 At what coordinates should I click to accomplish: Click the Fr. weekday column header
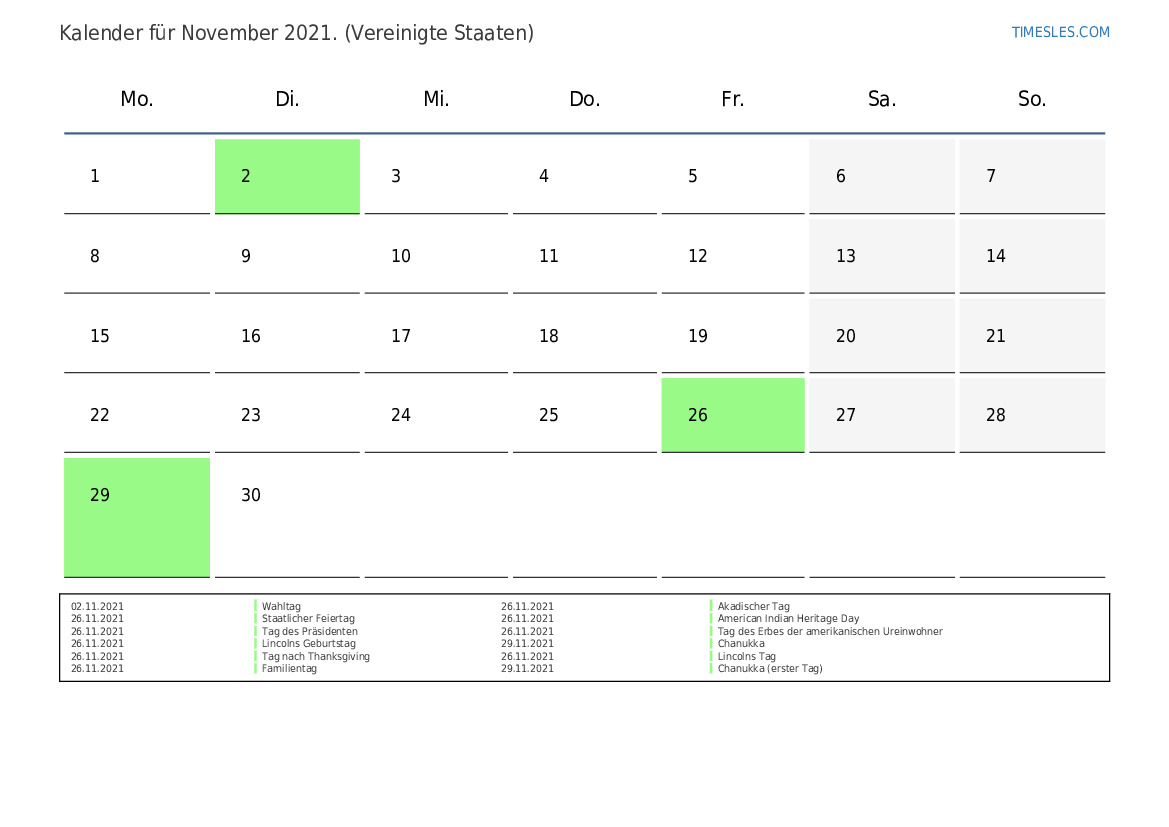coord(733,99)
